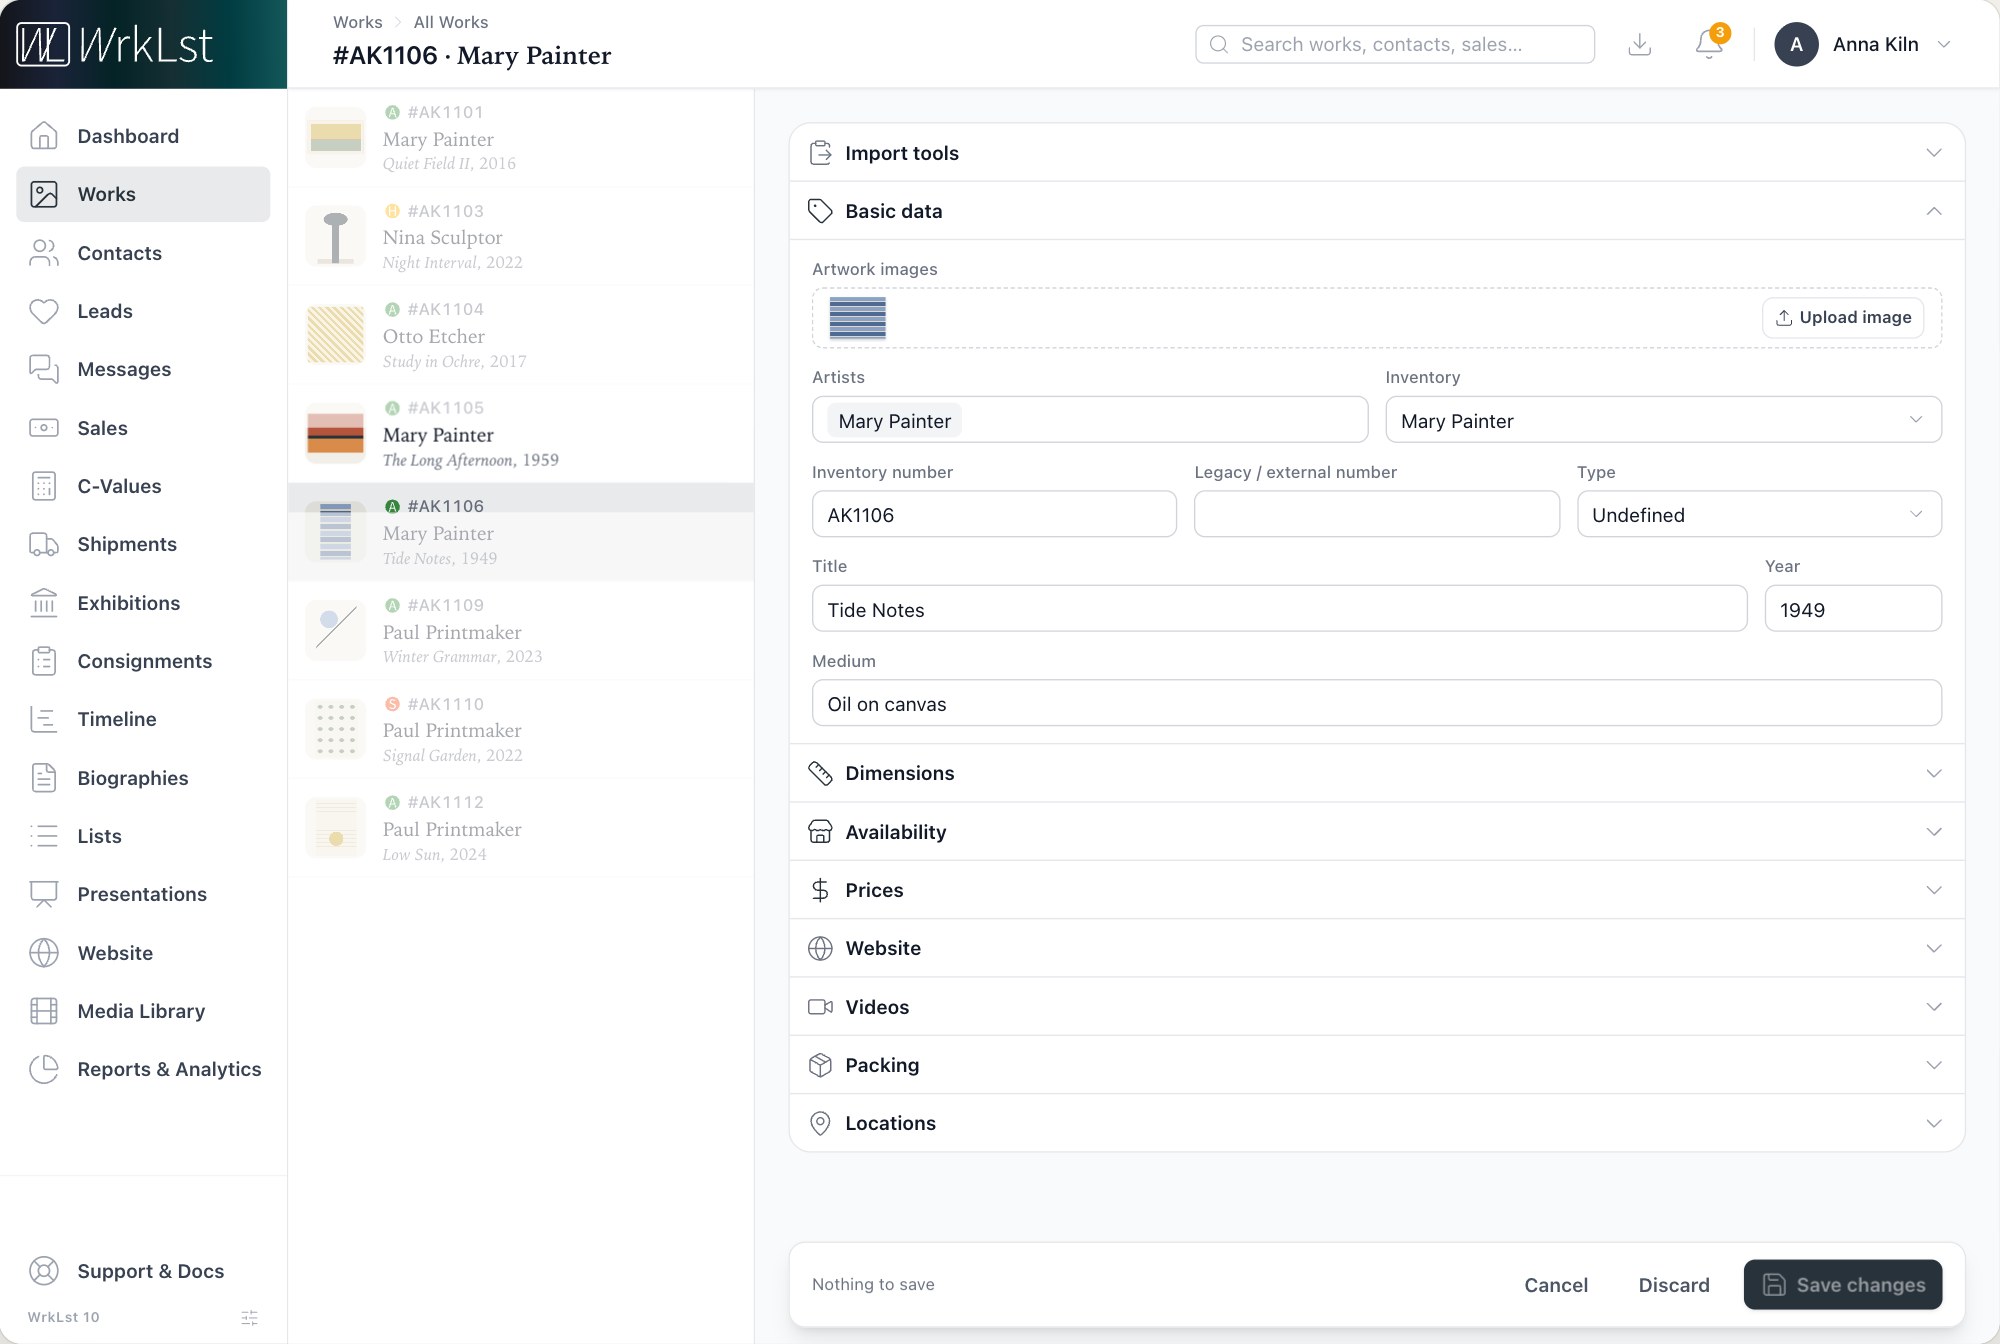
Task: Click the C-Values calculator icon
Action: pyautogui.click(x=44, y=486)
